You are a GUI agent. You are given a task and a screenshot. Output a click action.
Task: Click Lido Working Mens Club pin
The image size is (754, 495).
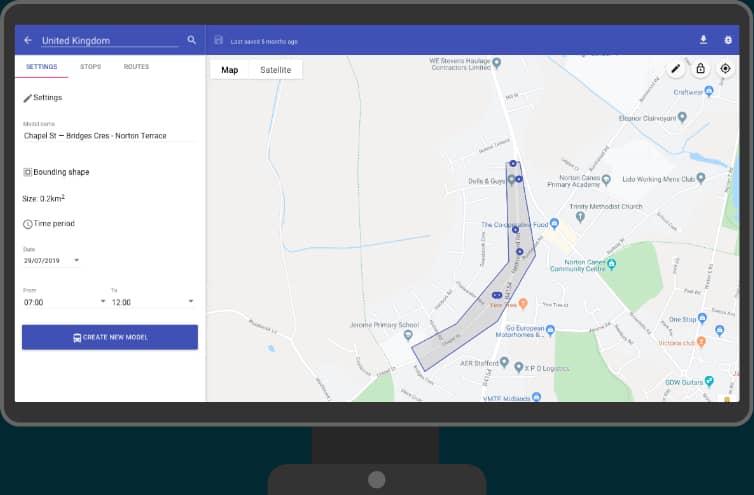click(x=701, y=178)
